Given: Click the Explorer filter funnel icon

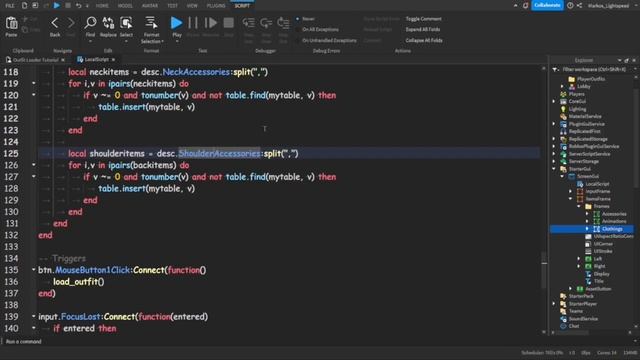Looking at the screenshot, I should tap(555, 70).
